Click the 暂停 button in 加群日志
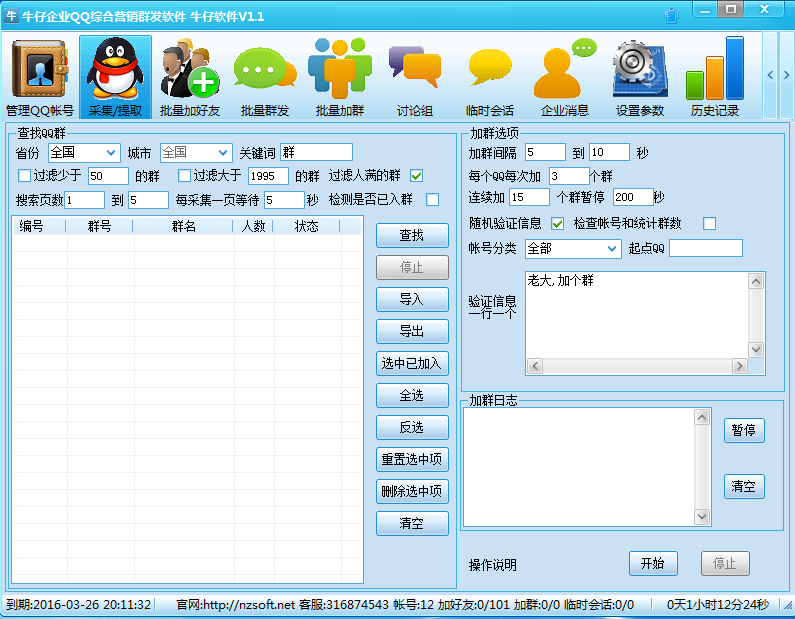The height and width of the screenshot is (619, 795). pos(744,430)
